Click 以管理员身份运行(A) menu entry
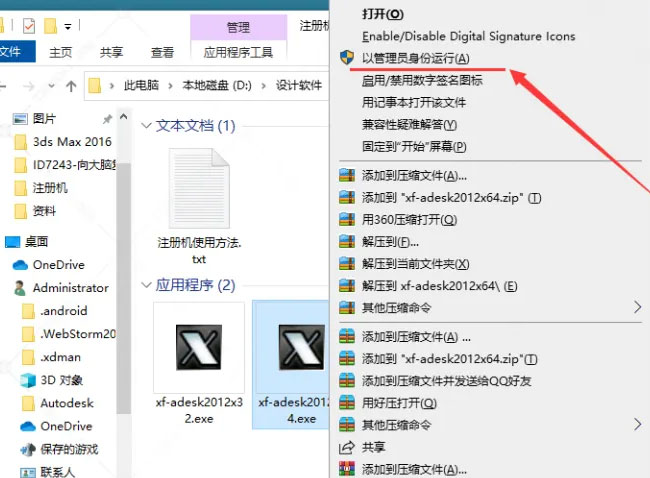The width and height of the screenshot is (650, 478). 415,58
